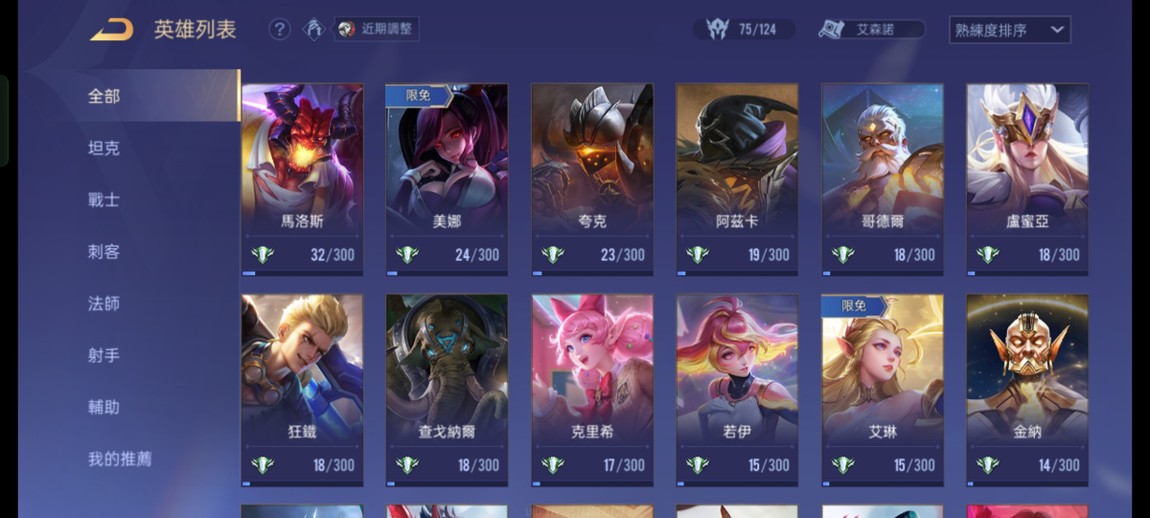Expand the sort dropdown chevron arrow
Screen dimensions: 1150x518
click(1057, 30)
